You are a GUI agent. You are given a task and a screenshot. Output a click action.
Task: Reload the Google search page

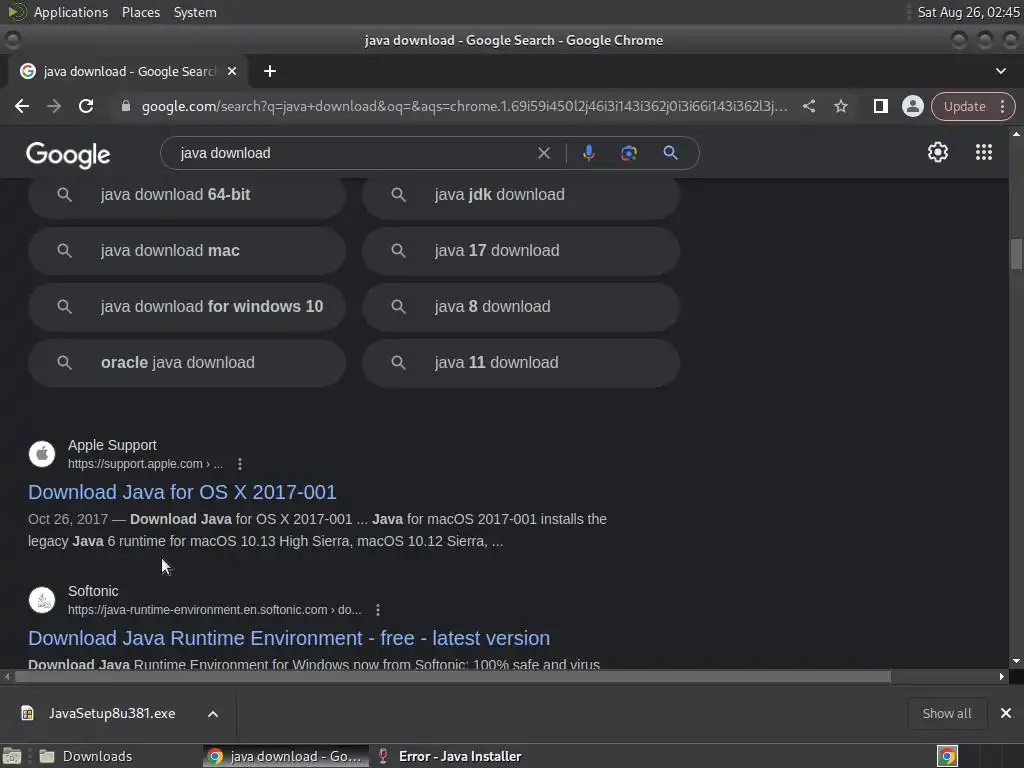86,106
